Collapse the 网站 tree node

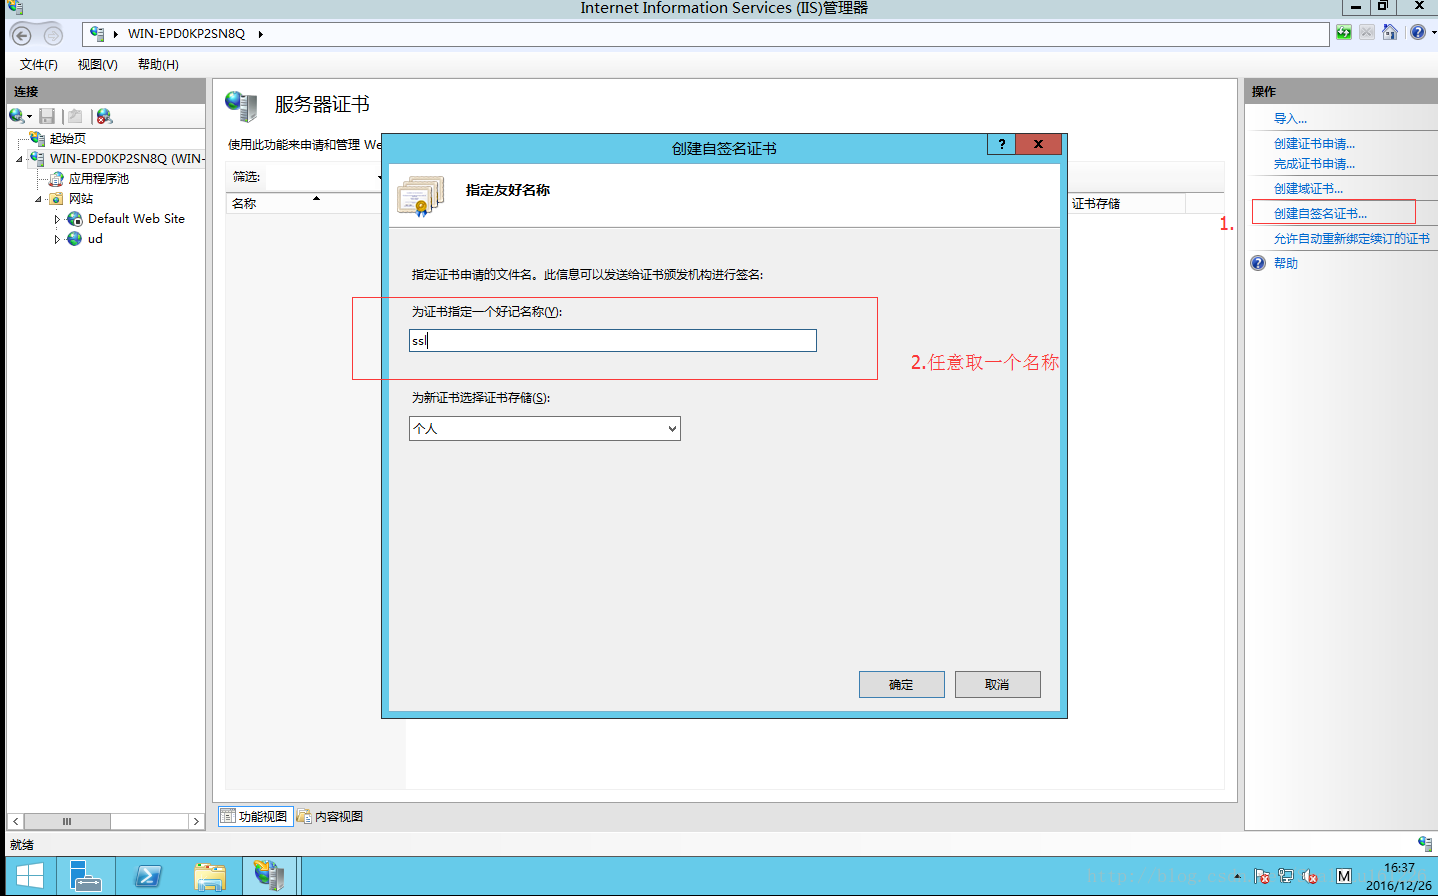pos(38,199)
